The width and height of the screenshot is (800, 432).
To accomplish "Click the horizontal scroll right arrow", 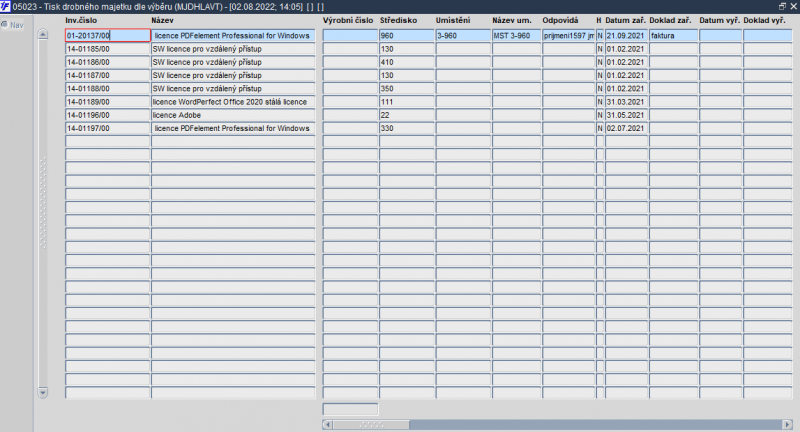I will 787,424.
